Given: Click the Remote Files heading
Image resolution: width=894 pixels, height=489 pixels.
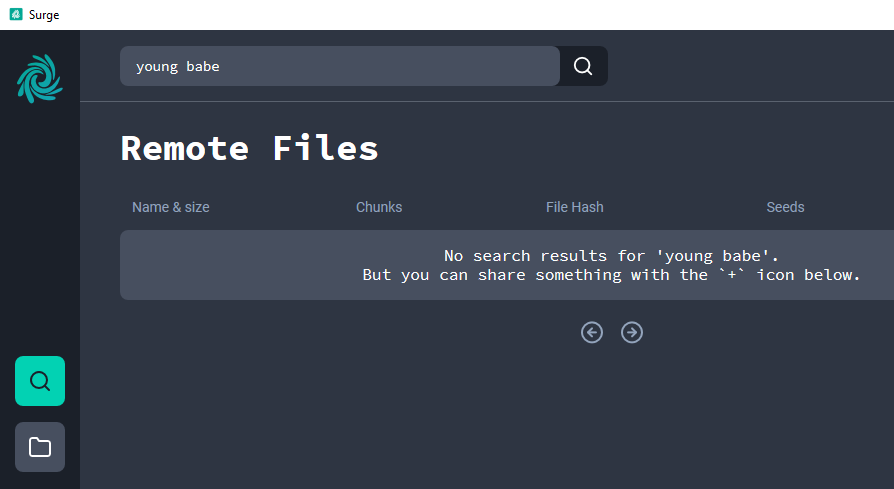Looking at the screenshot, I should (250, 148).
